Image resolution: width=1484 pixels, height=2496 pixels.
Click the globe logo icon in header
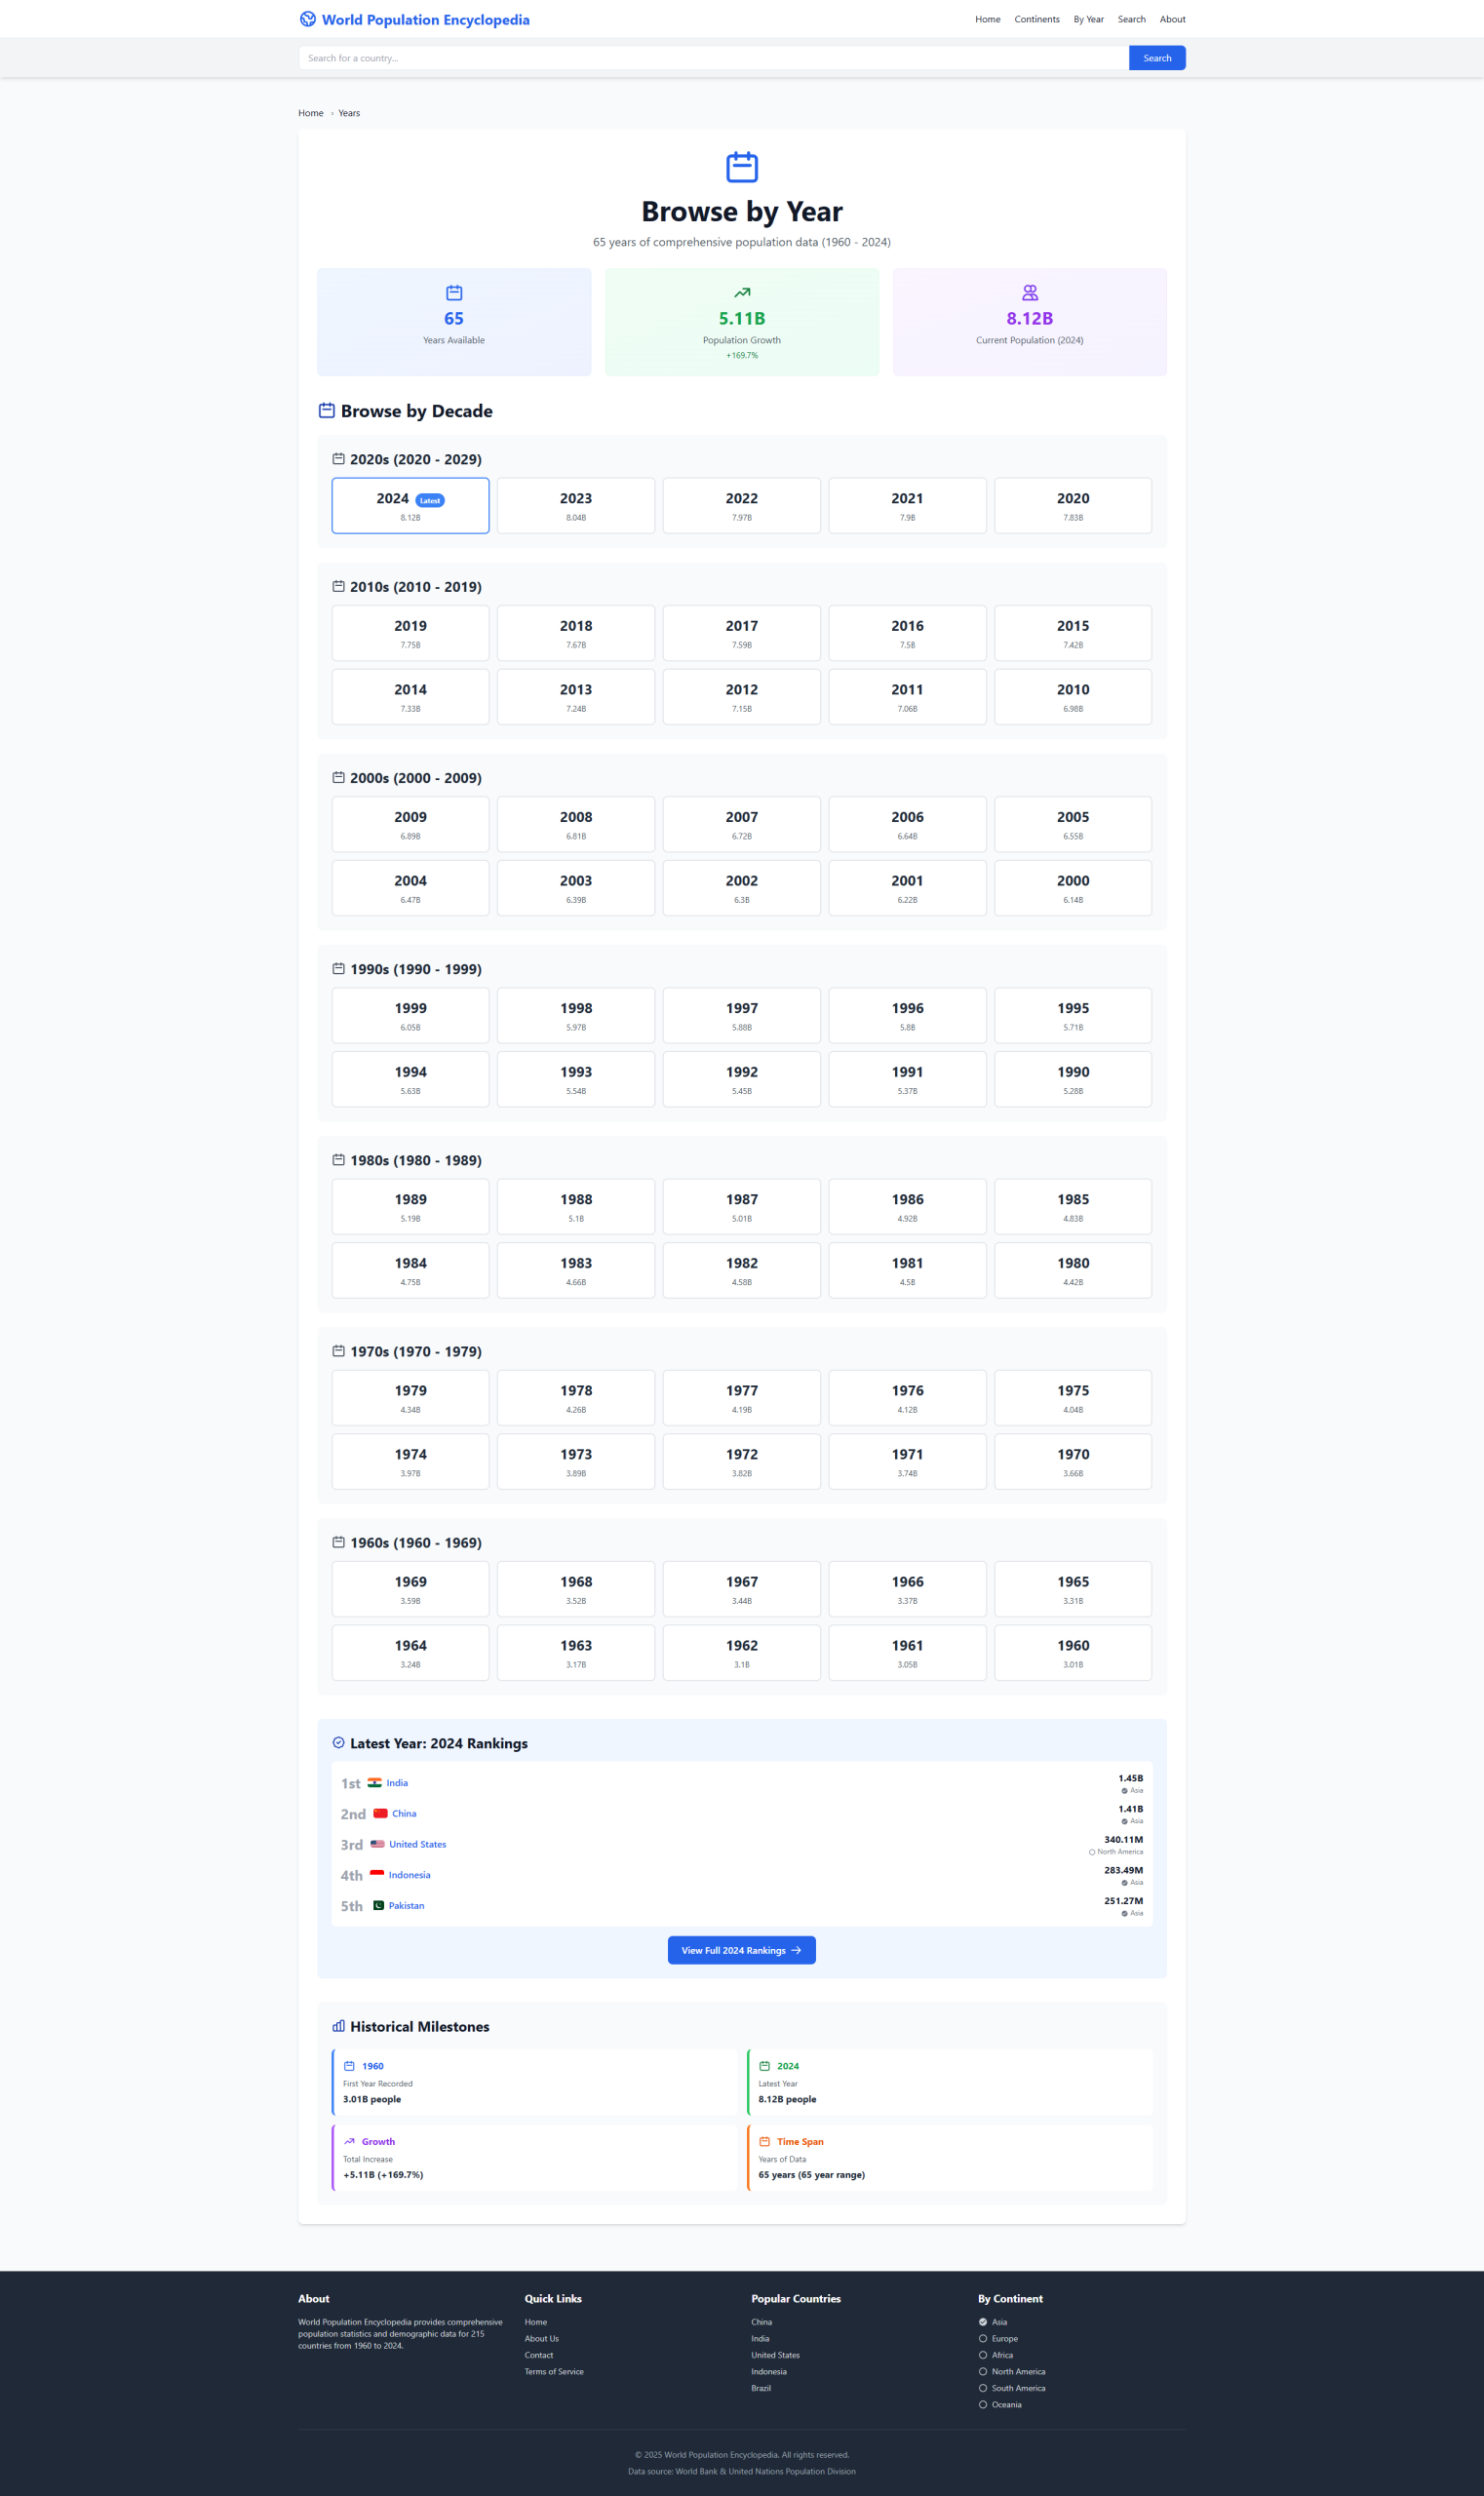pos(308,19)
